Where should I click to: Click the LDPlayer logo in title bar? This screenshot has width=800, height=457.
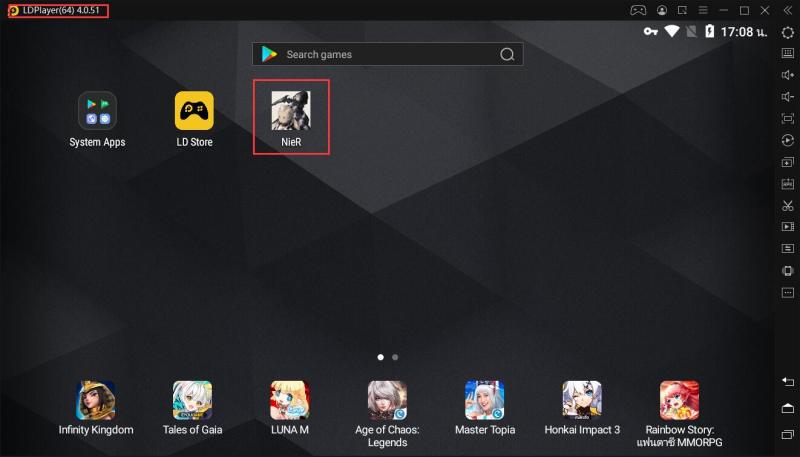(14, 10)
